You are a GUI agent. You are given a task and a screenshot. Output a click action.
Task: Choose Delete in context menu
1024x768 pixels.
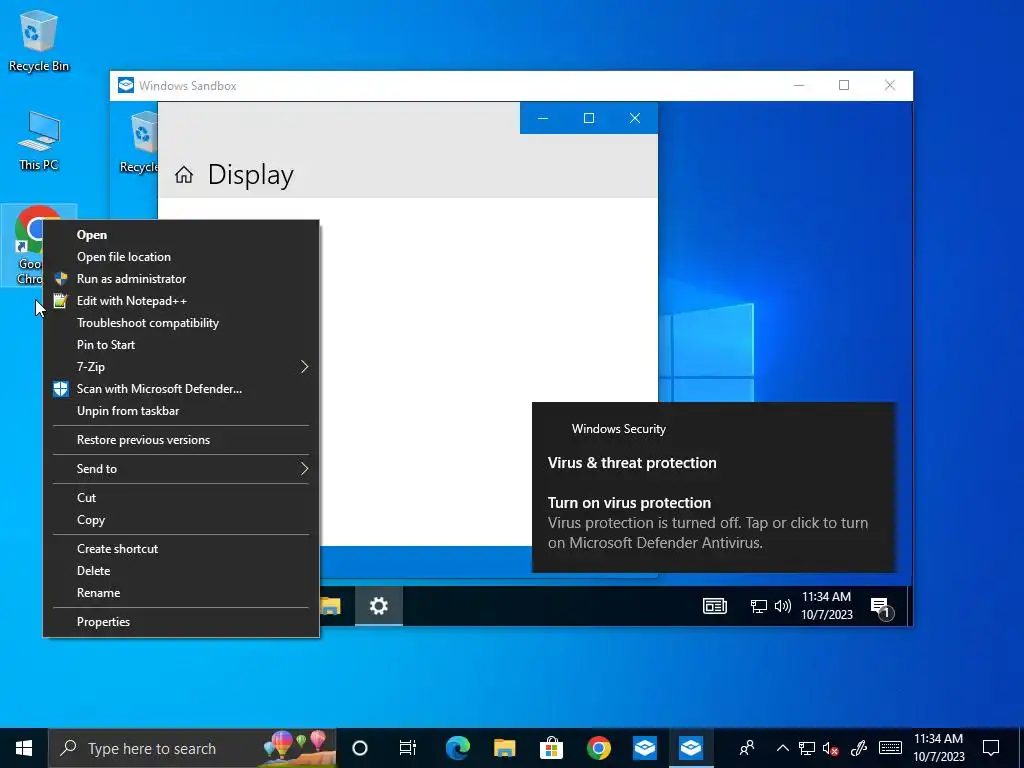coord(181,571)
